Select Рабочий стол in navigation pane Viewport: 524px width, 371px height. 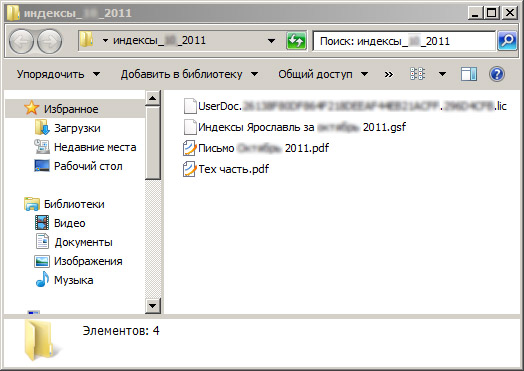88,166
